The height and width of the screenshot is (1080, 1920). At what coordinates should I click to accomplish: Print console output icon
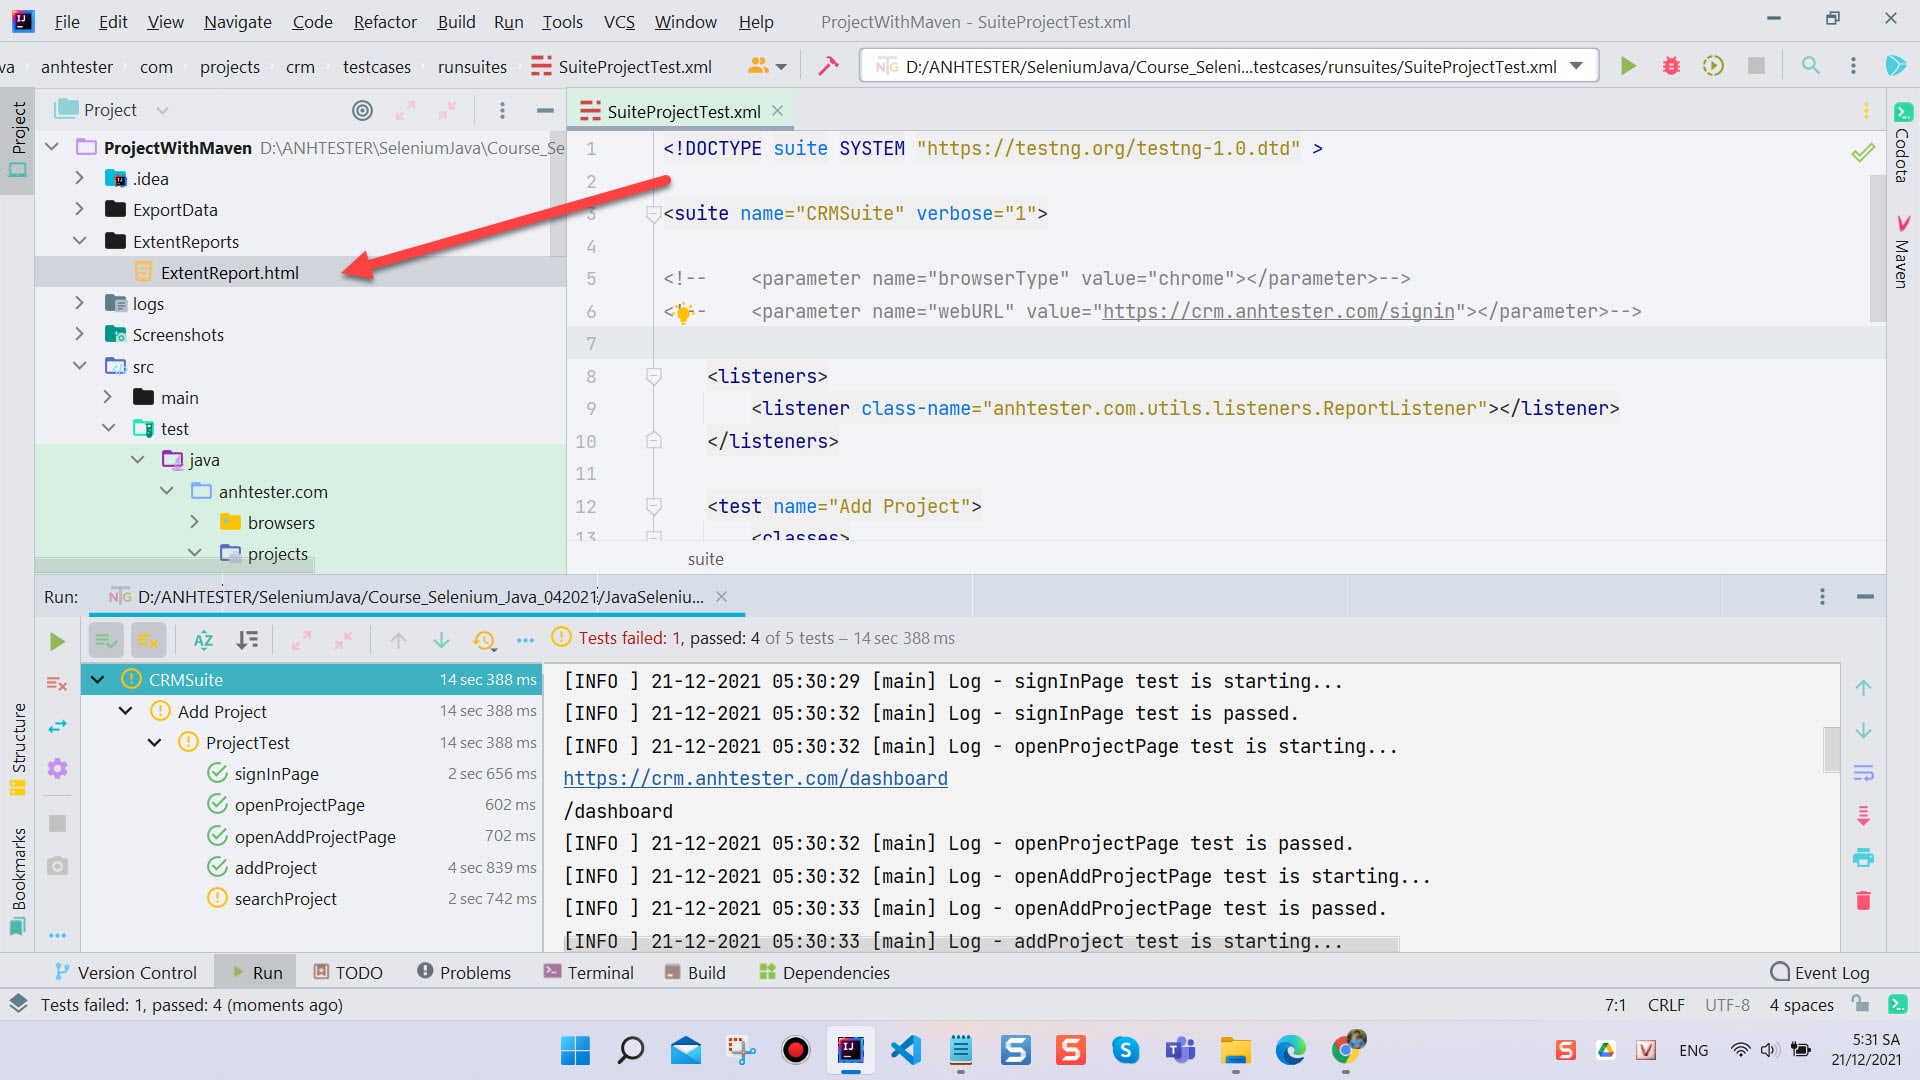[1863, 858]
